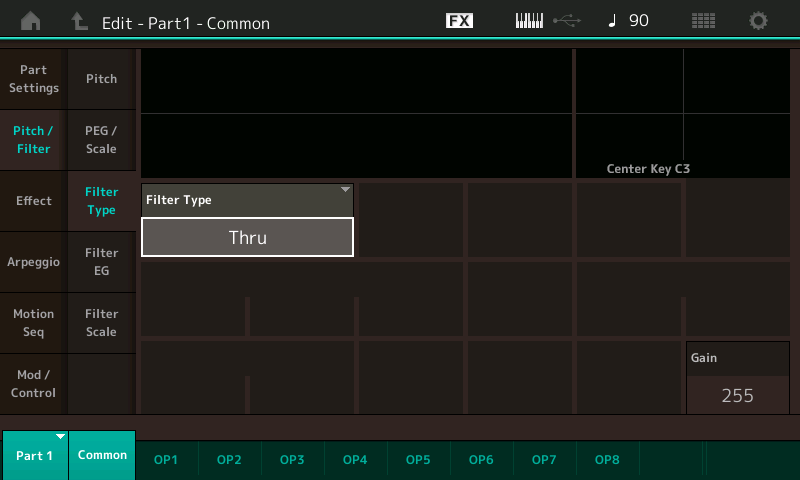Select the Common button

tap(102, 455)
